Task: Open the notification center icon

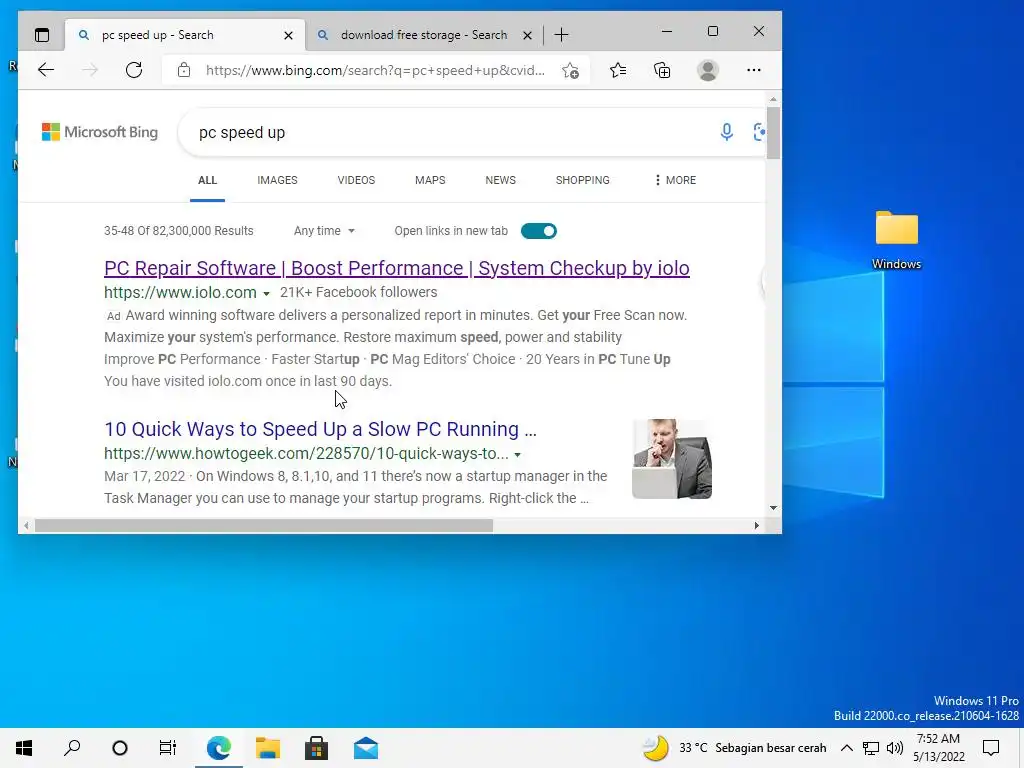Action: (x=991, y=748)
